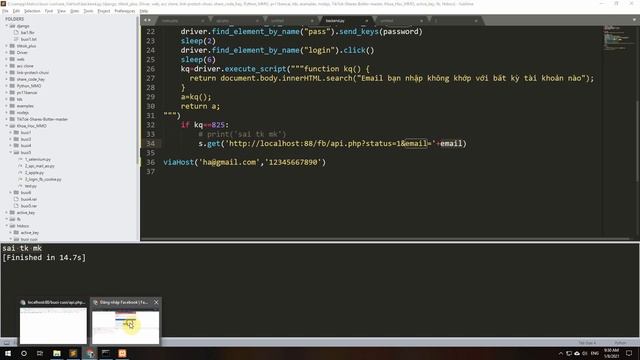Select the nodejs folder
The image size is (640, 360).
pyautogui.click(x=22, y=112)
